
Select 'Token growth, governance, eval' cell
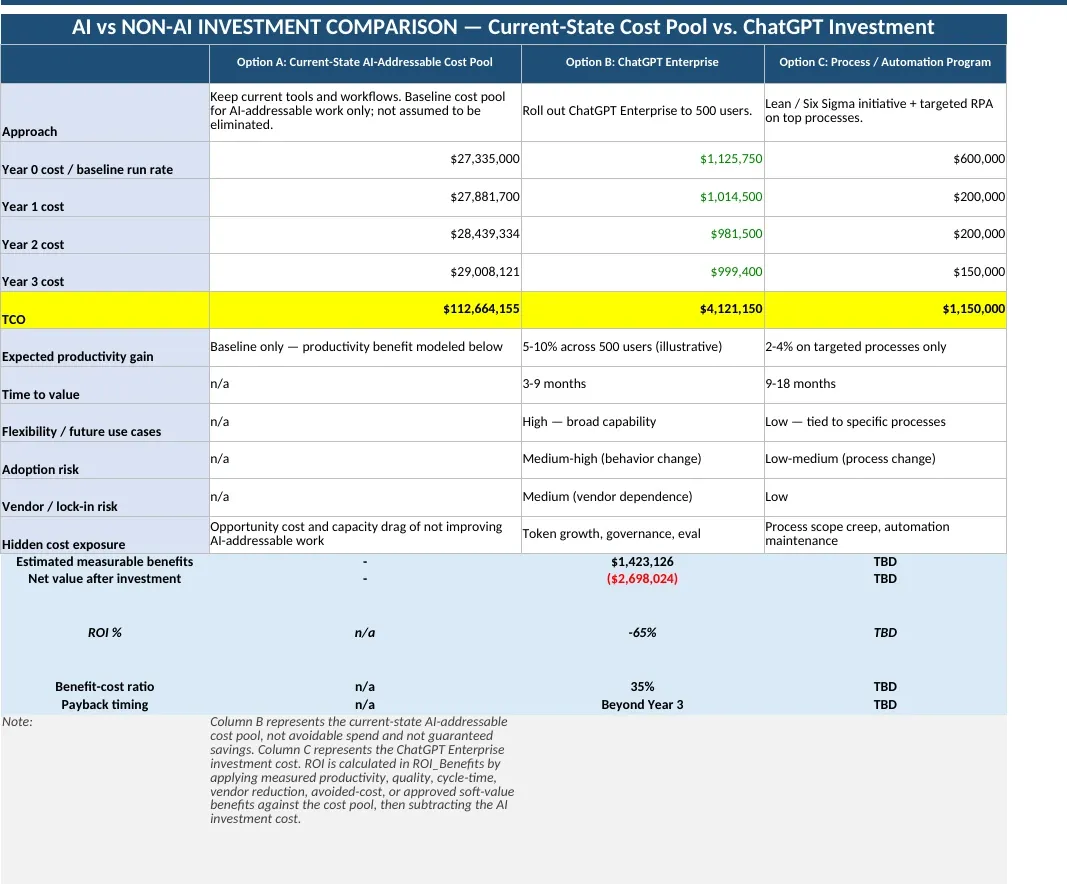[x=642, y=534]
